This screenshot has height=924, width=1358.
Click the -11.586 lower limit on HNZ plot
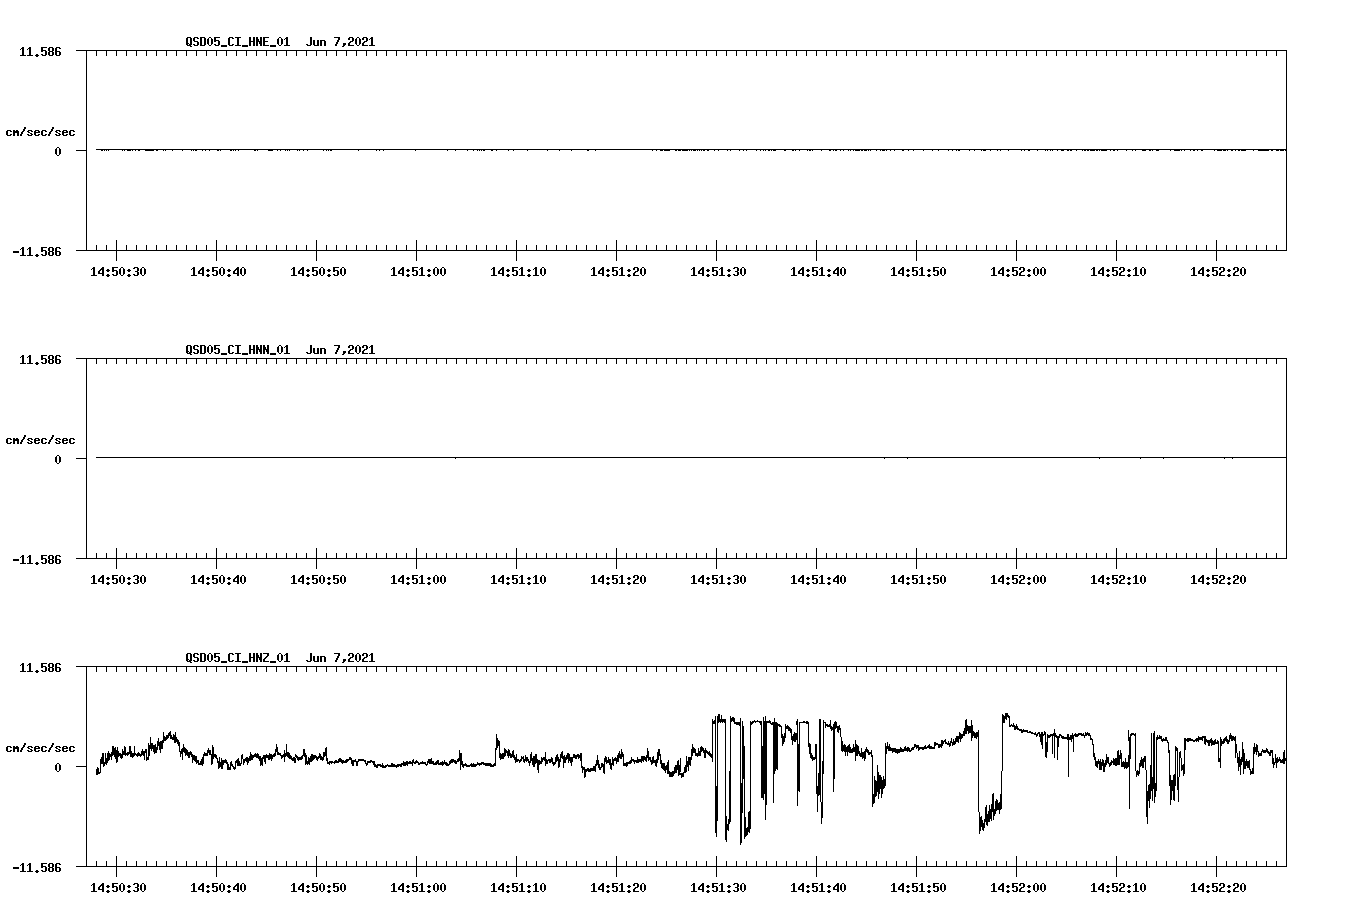[37, 868]
